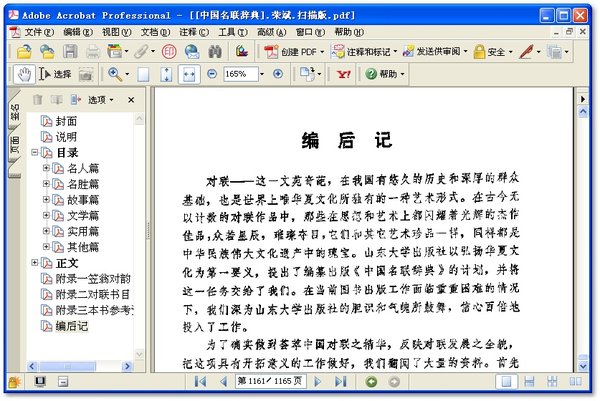The width and height of the screenshot is (600, 401).
Task: Click the actual size page icon
Action: coord(143,74)
